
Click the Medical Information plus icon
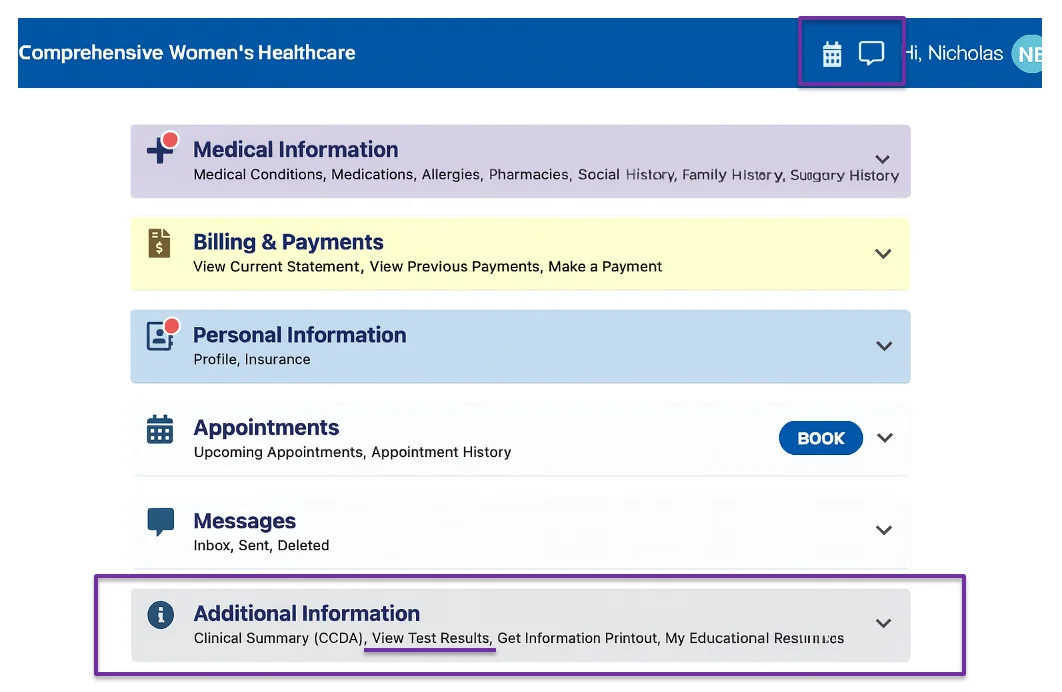pos(160,150)
